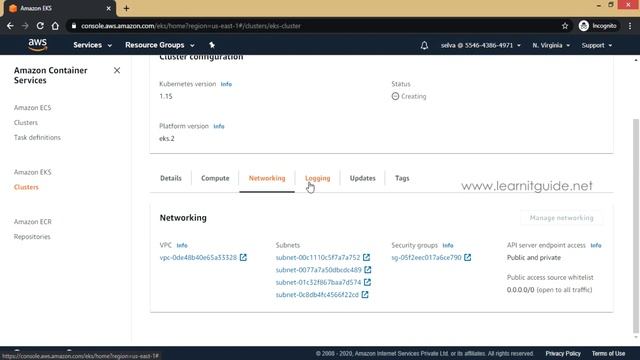Expand the Services dropdown
The width and height of the screenshot is (640, 360).
click(x=92, y=45)
